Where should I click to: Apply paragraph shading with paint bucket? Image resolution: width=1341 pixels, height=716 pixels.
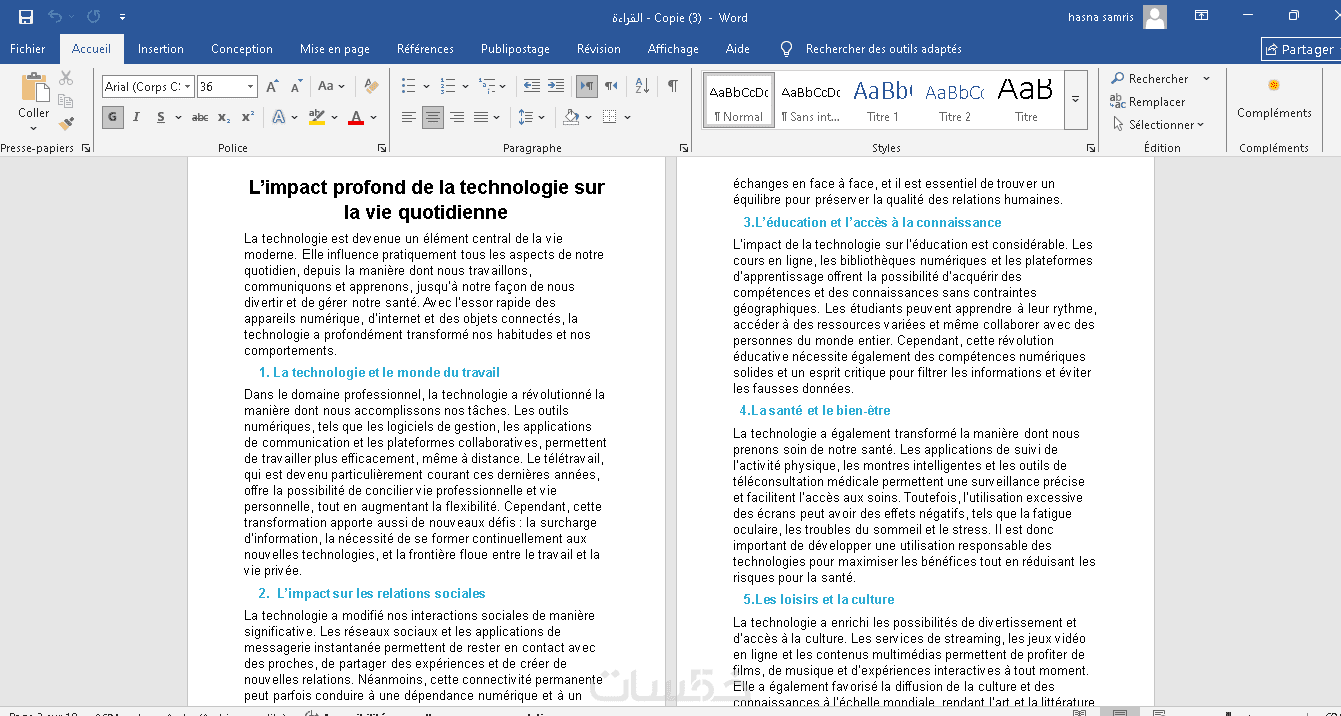[x=570, y=117]
